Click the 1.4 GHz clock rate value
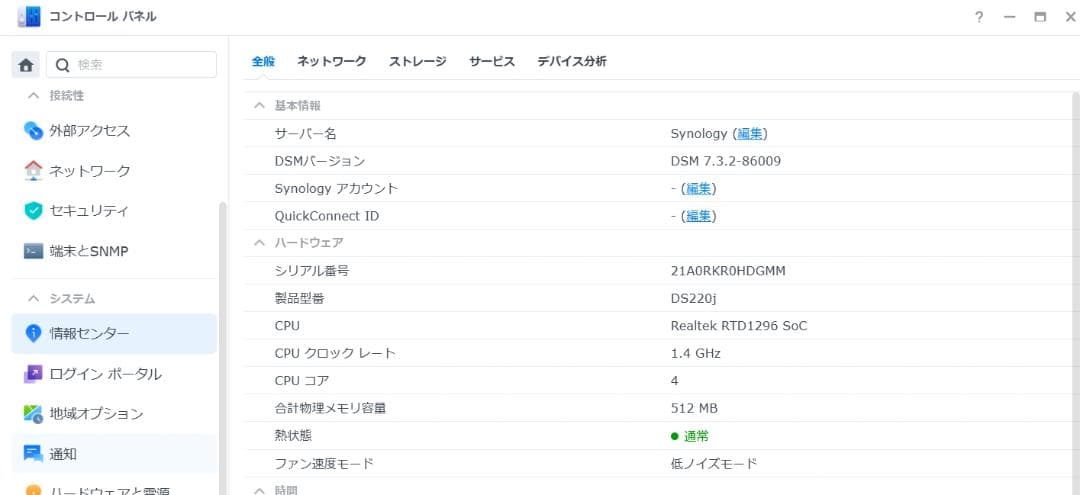1080x495 pixels. point(696,354)
